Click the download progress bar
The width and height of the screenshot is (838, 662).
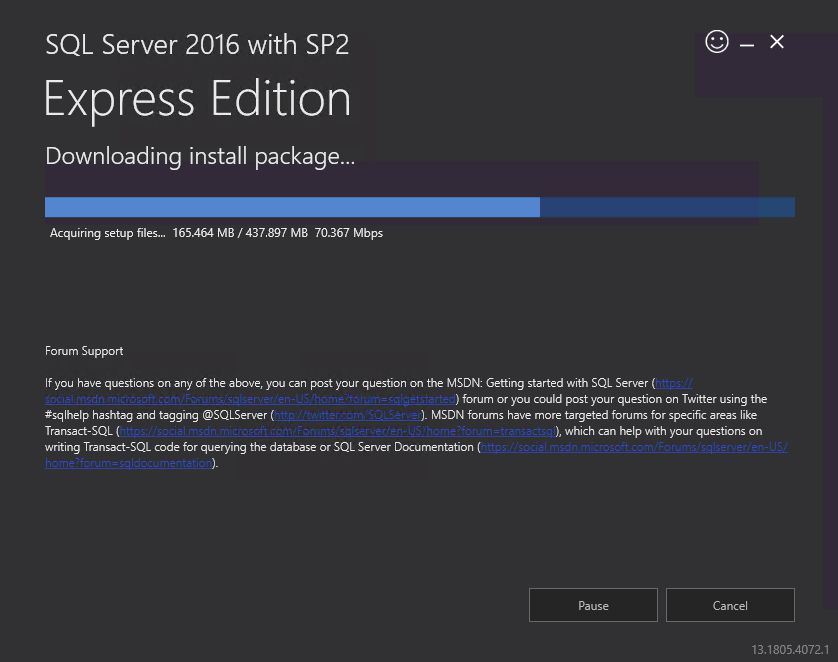click(420, 207)
